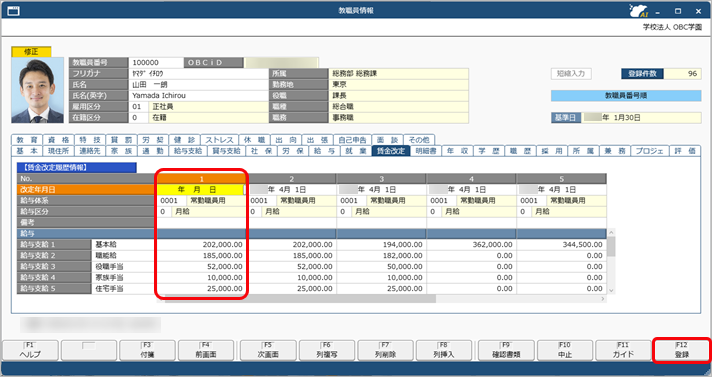Viewport: 712px width, 377px height.
Task: Open F9 確認書類 button
Action: tap(506, 350)
